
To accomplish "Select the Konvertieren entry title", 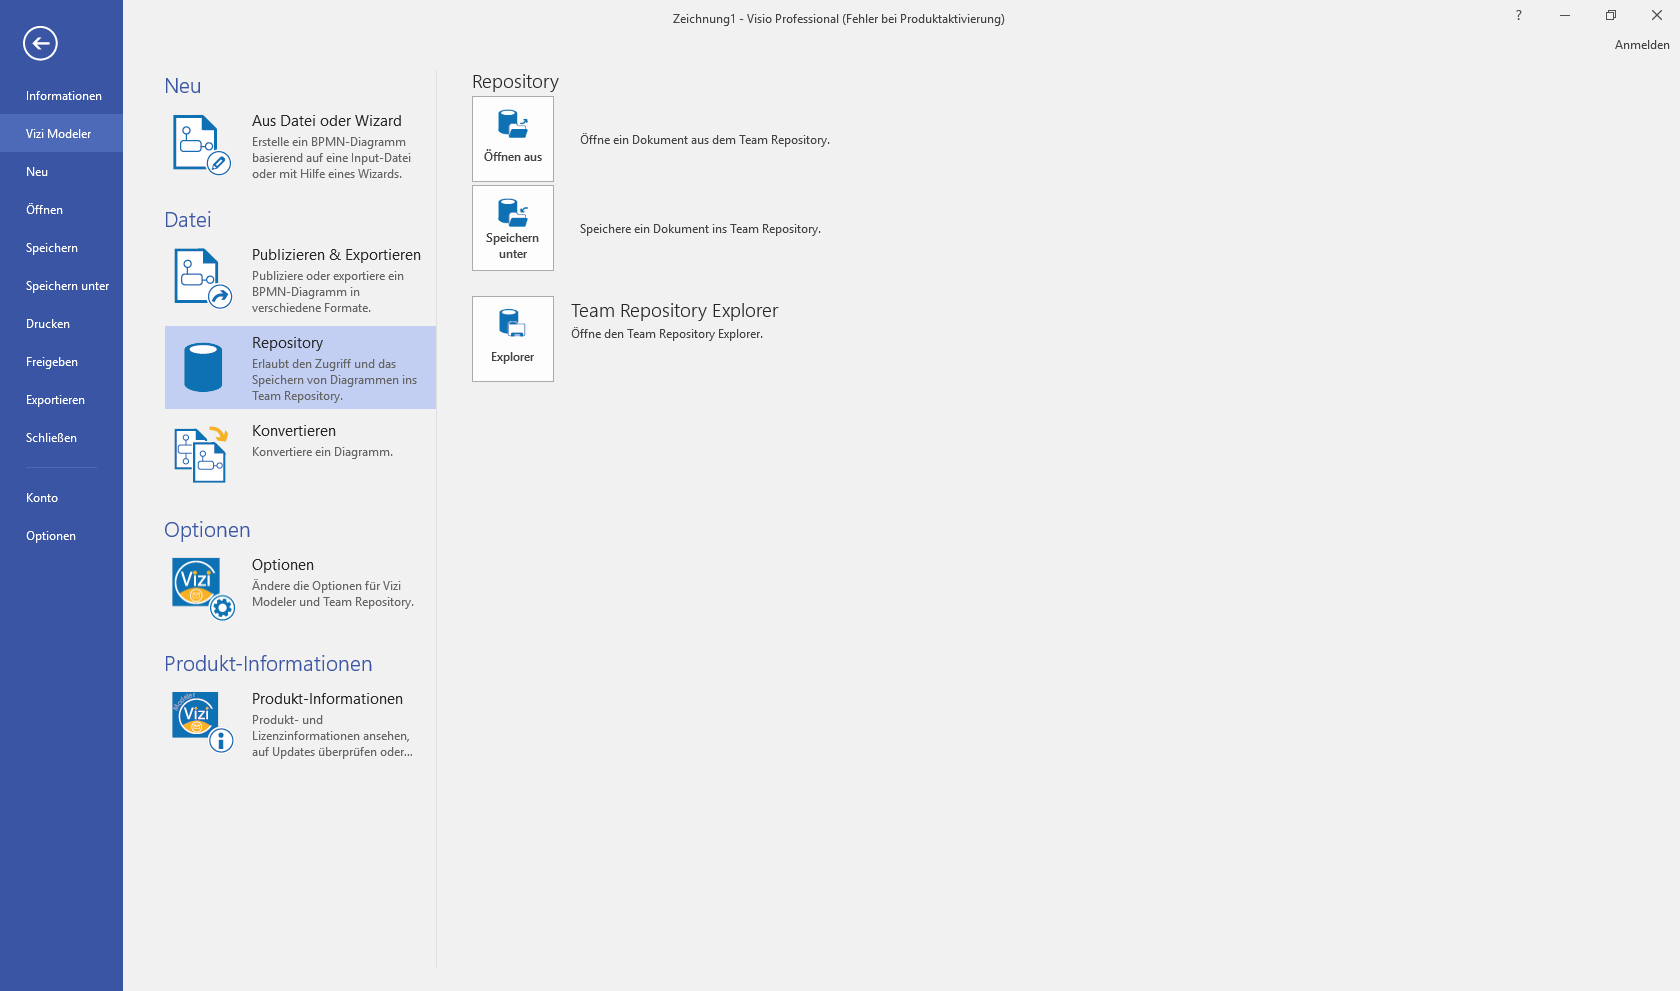I will click(294, 431).
